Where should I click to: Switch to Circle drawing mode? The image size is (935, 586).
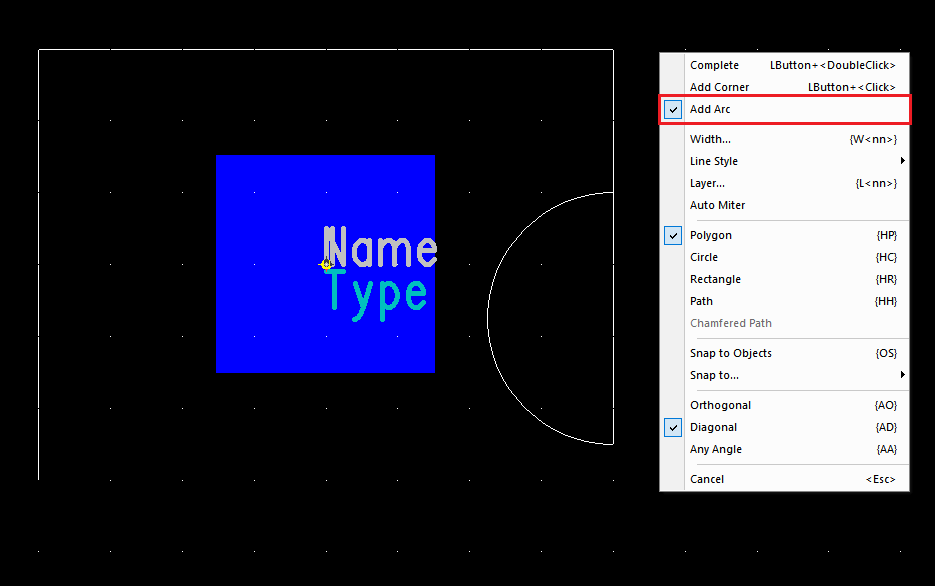pos(704,257)
